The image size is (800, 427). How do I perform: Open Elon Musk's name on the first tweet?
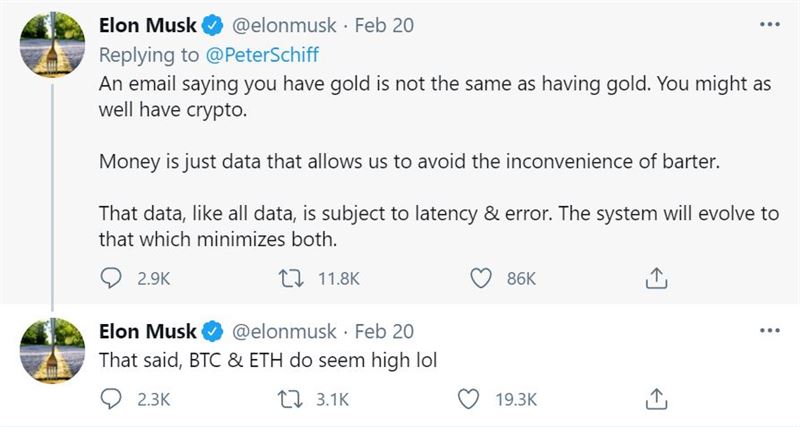click(x=147, y=25)
